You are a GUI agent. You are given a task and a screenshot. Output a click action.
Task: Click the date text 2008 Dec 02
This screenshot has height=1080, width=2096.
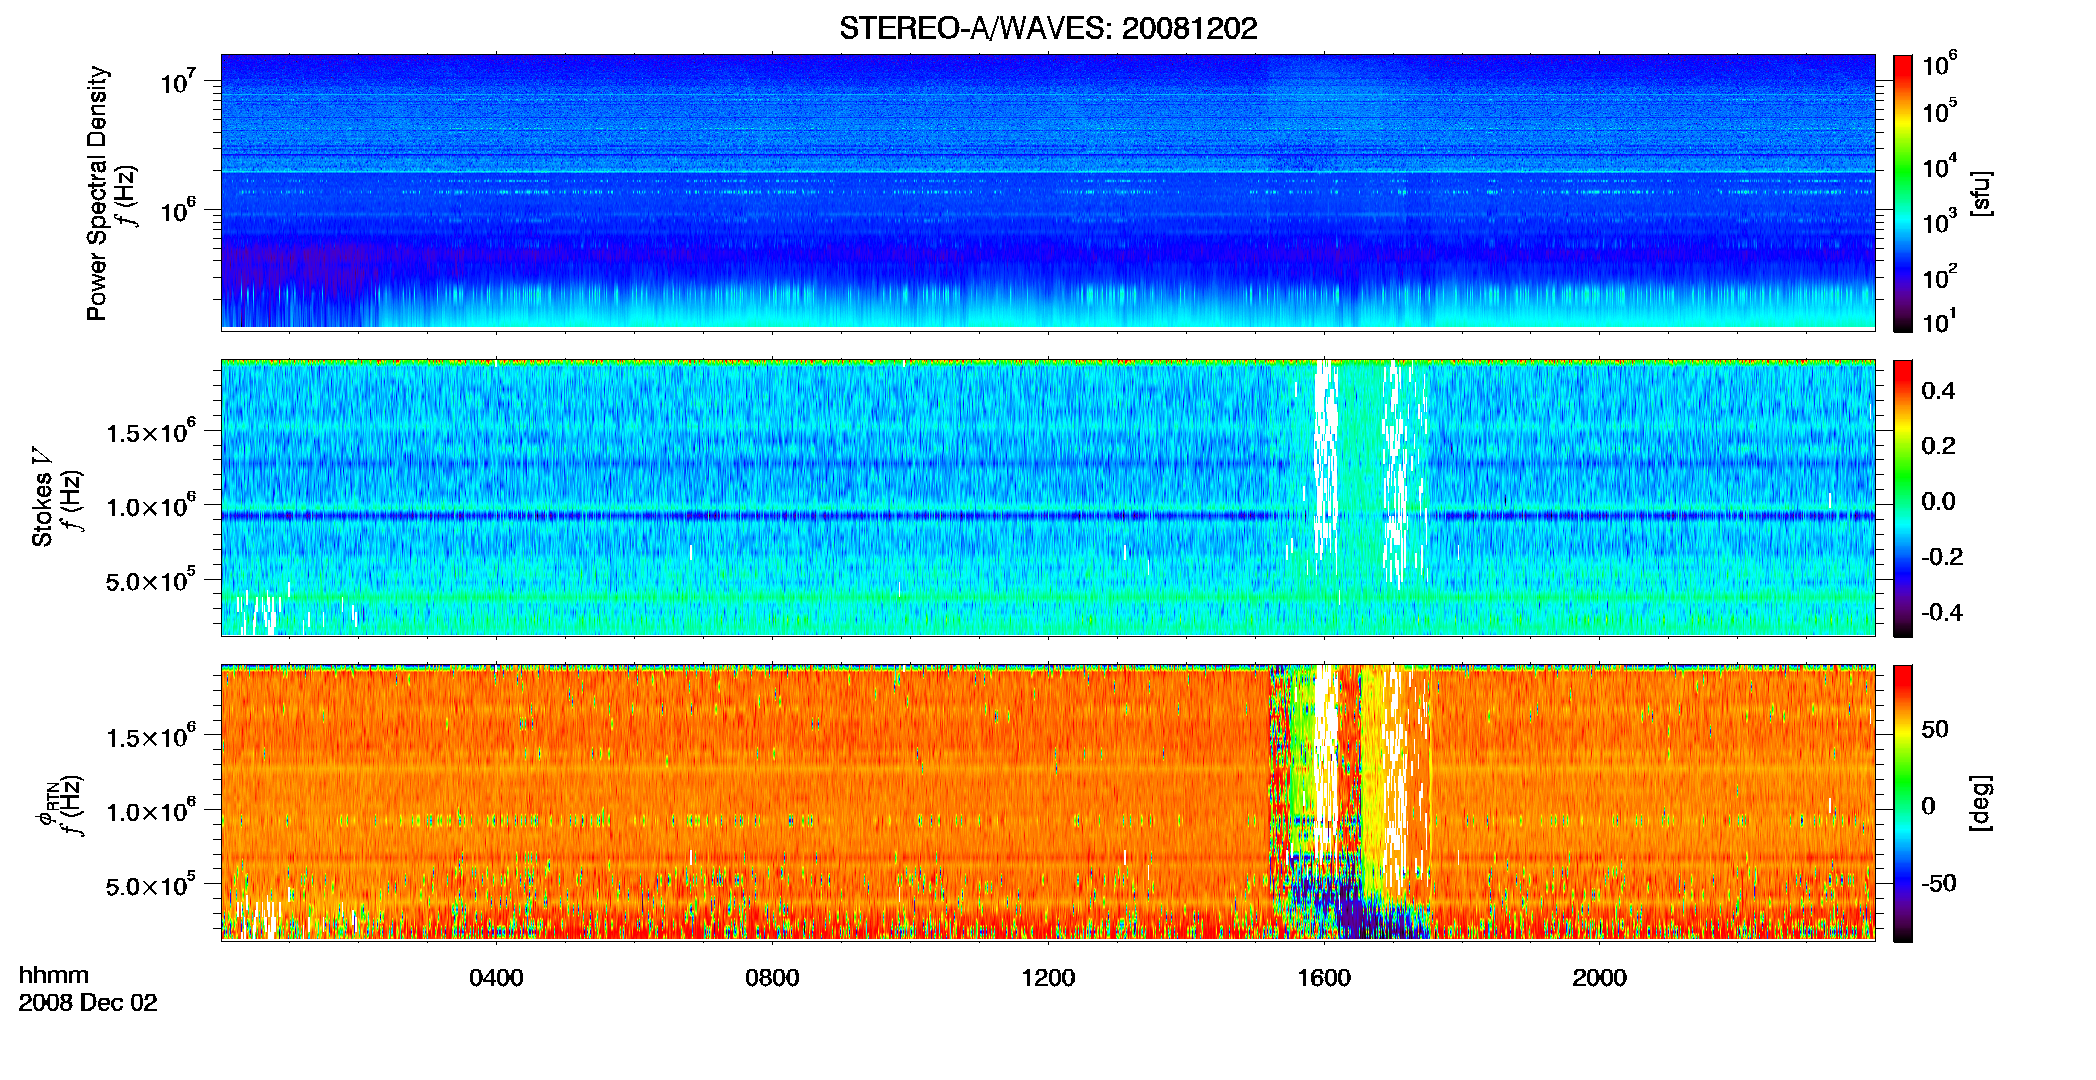click(x=88, y=1003)
